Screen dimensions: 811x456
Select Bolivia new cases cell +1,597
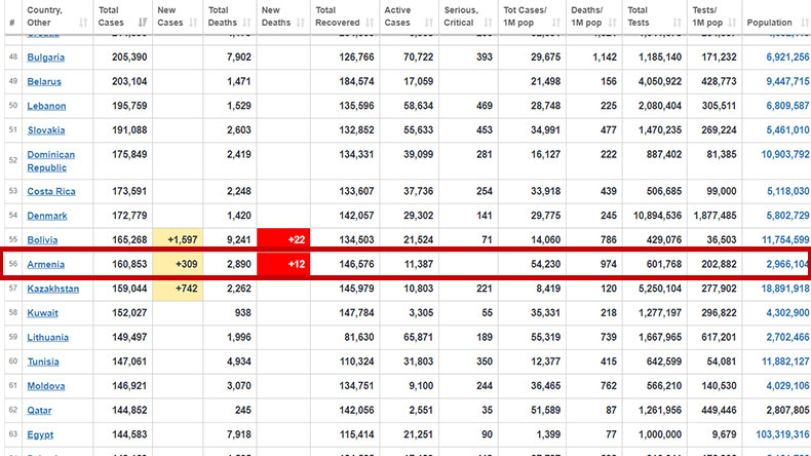coord(177,239)
